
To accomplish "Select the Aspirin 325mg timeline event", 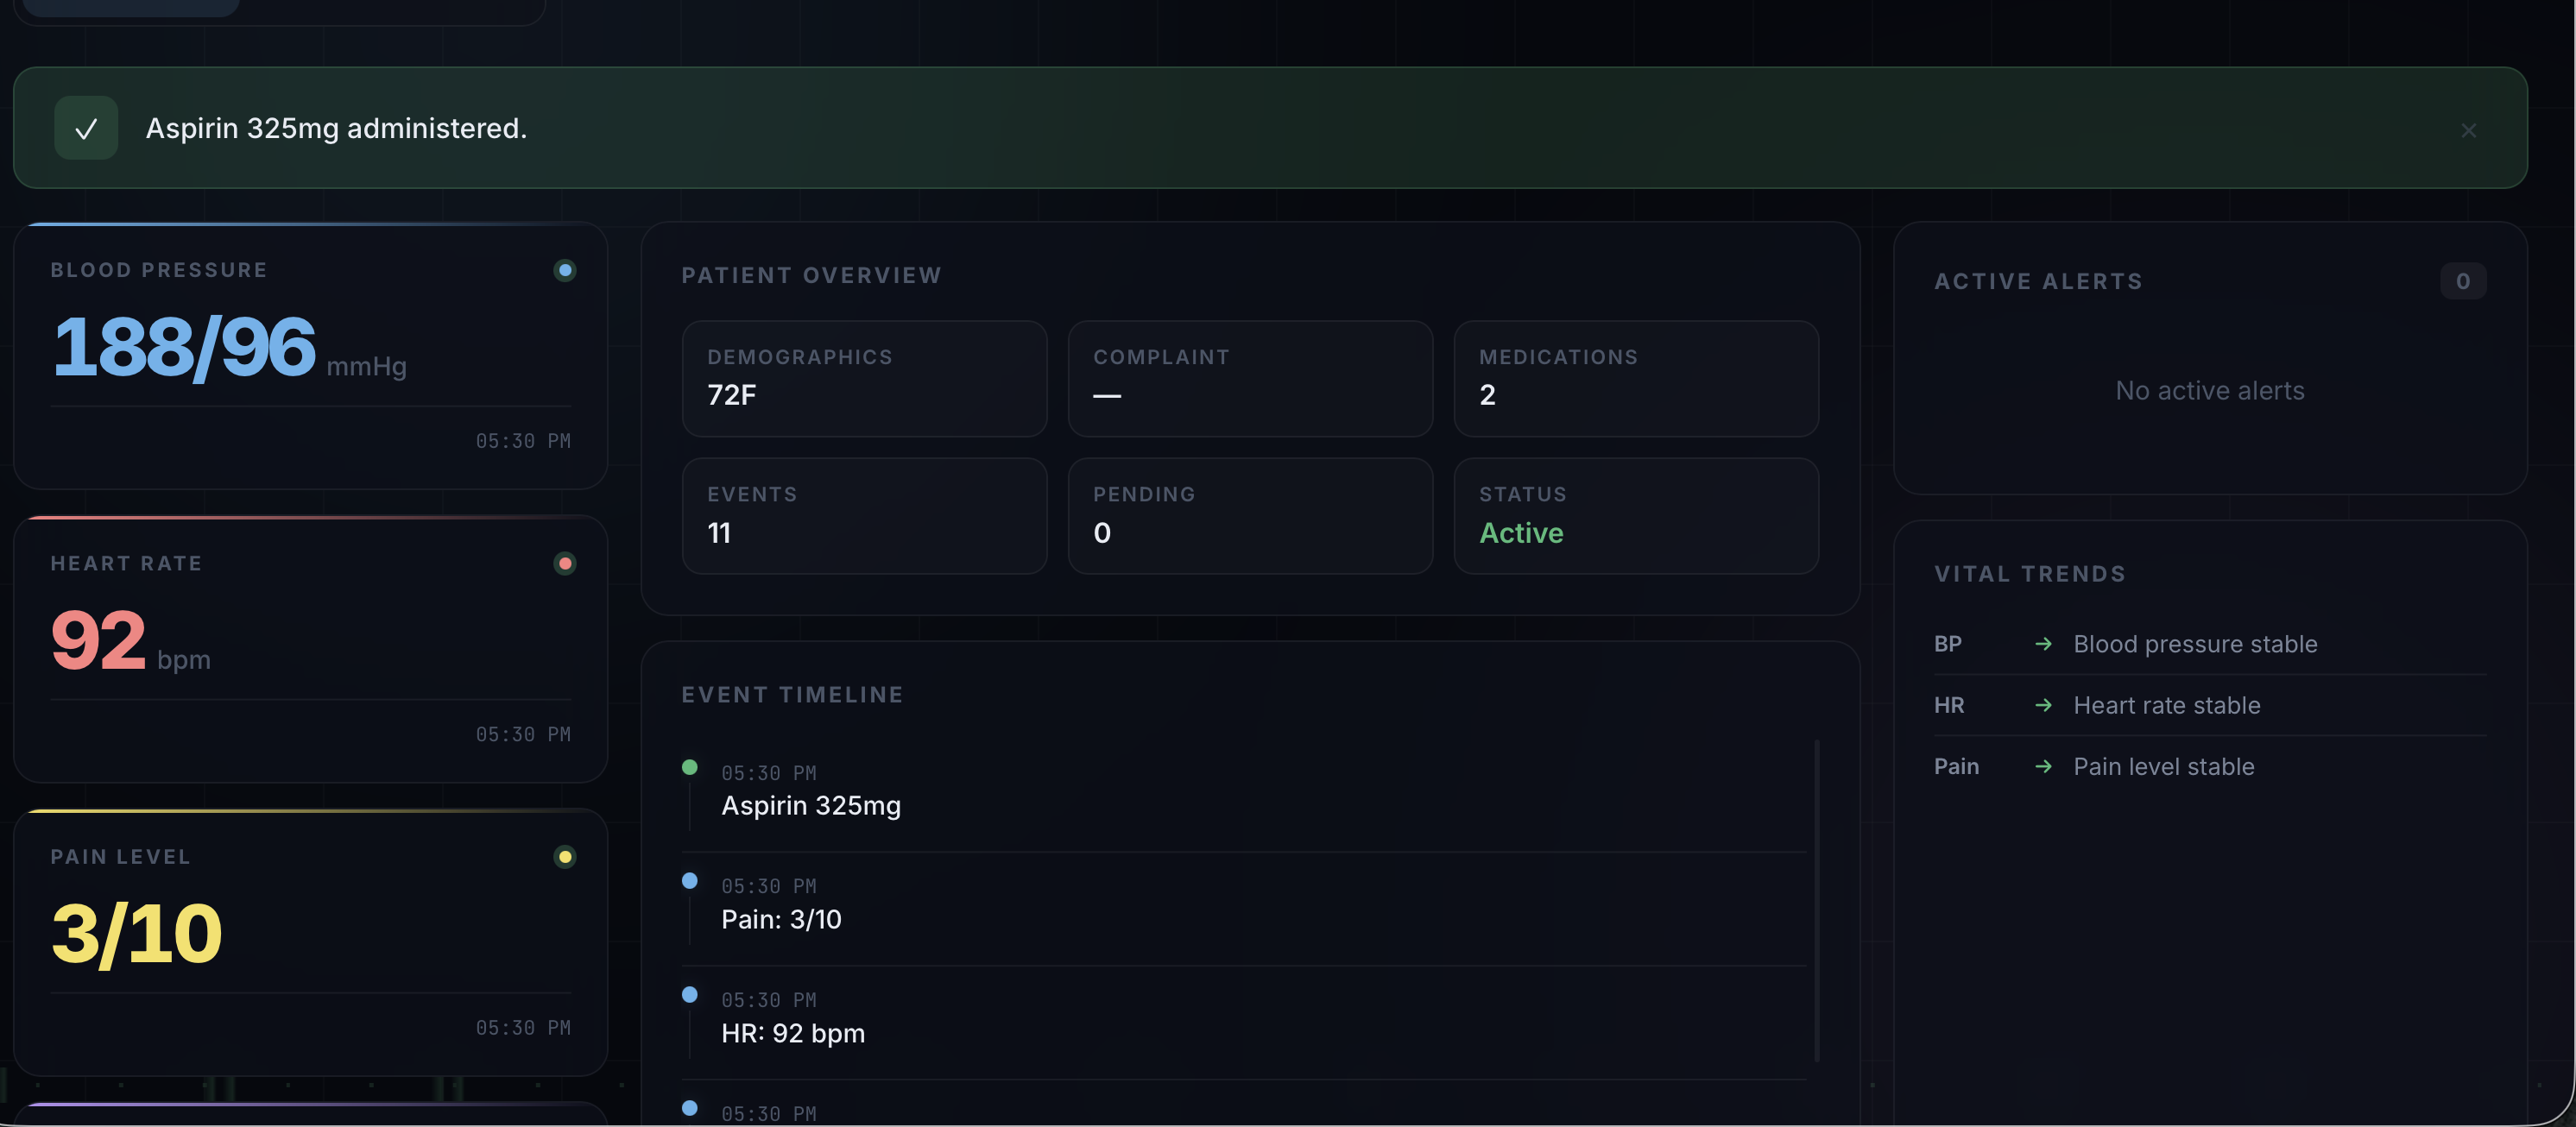I will click(x=1243, y=795).
